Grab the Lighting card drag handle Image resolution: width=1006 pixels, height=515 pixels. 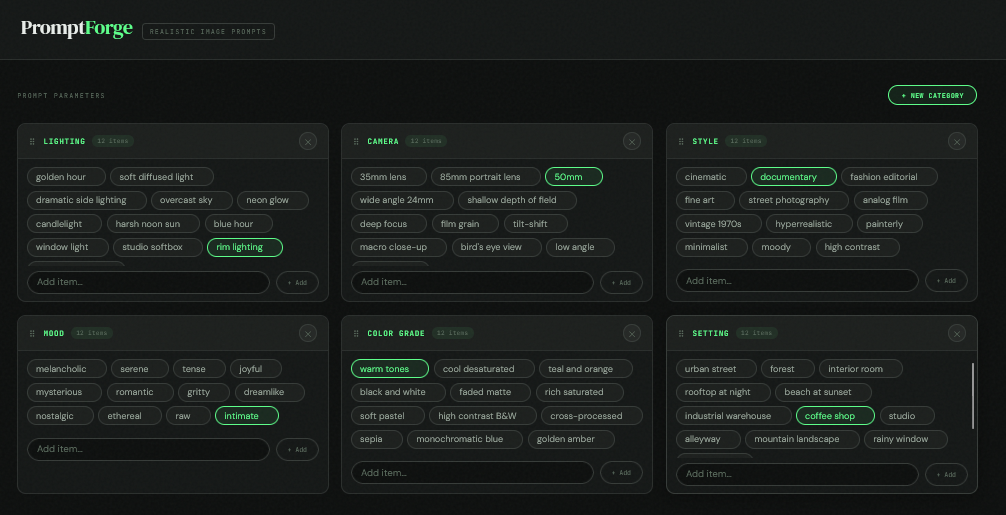point(32,141)
